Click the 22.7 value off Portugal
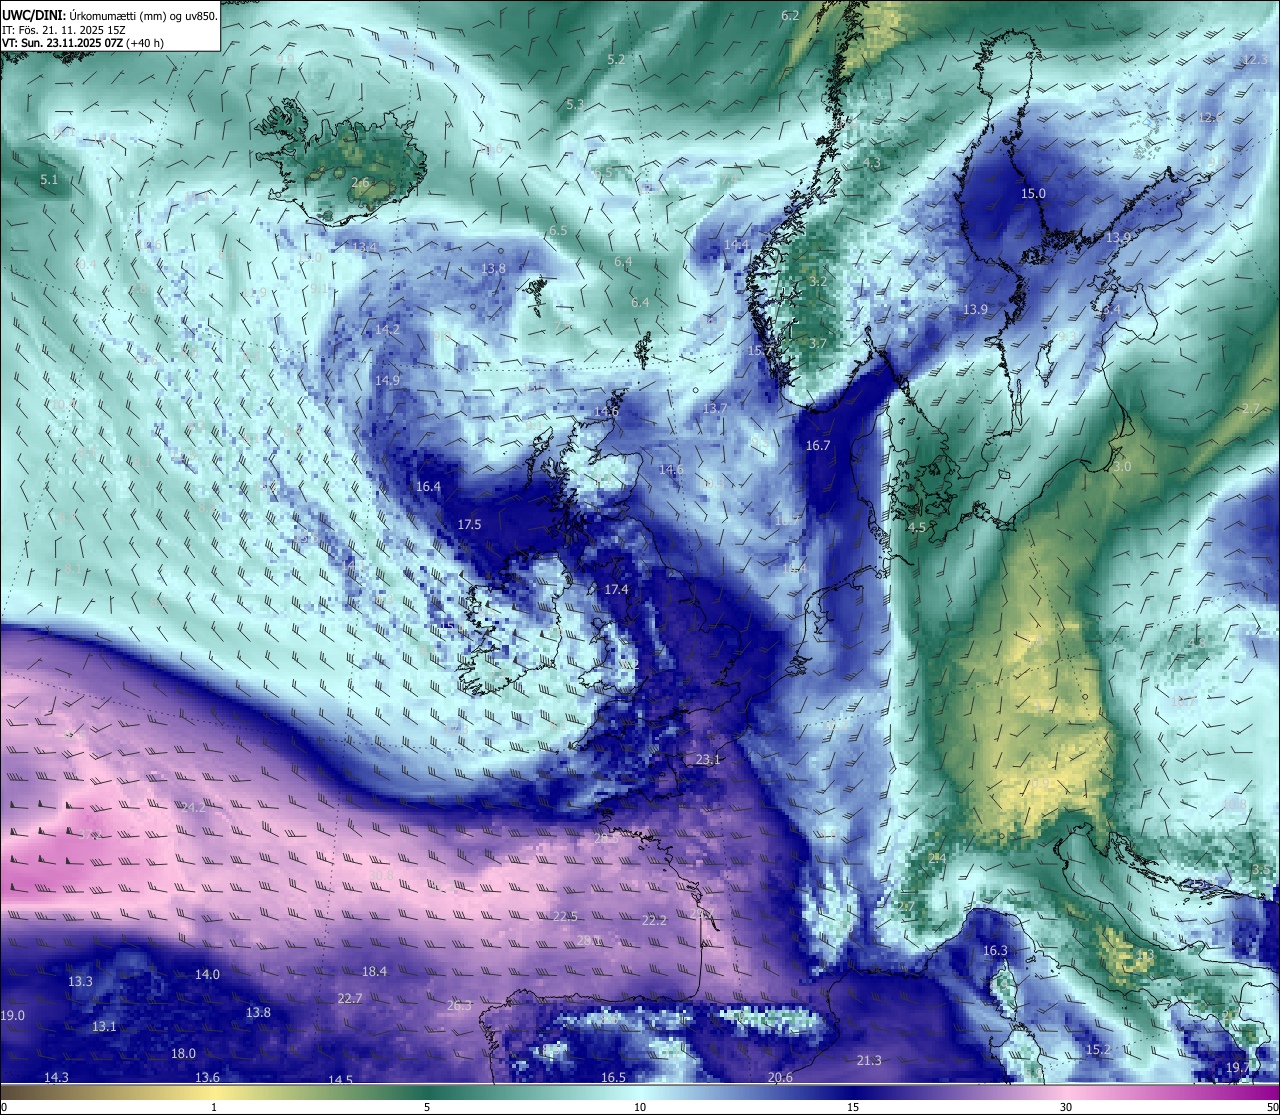 pyautogui.click(x=349, y=998)
